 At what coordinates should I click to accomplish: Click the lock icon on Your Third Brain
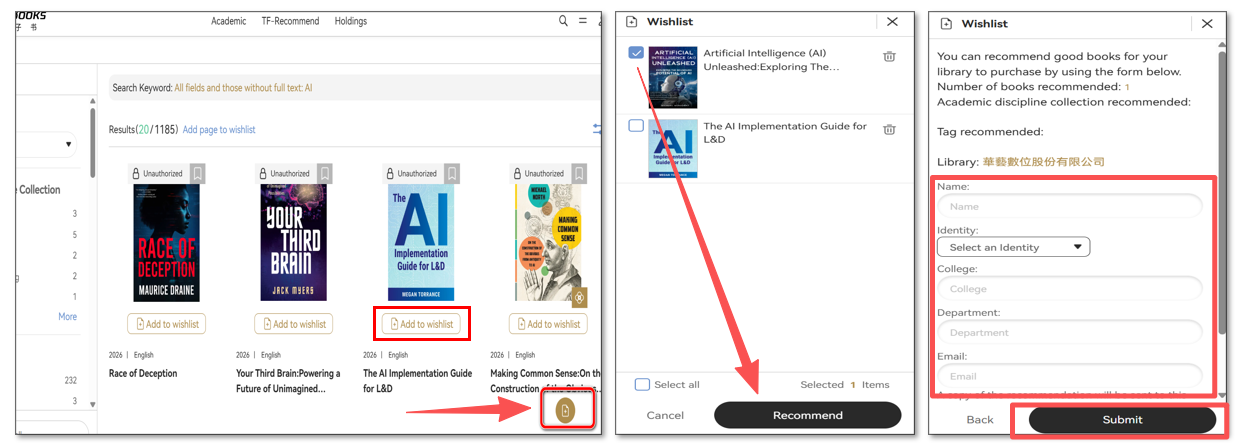(x=265, y=174)
